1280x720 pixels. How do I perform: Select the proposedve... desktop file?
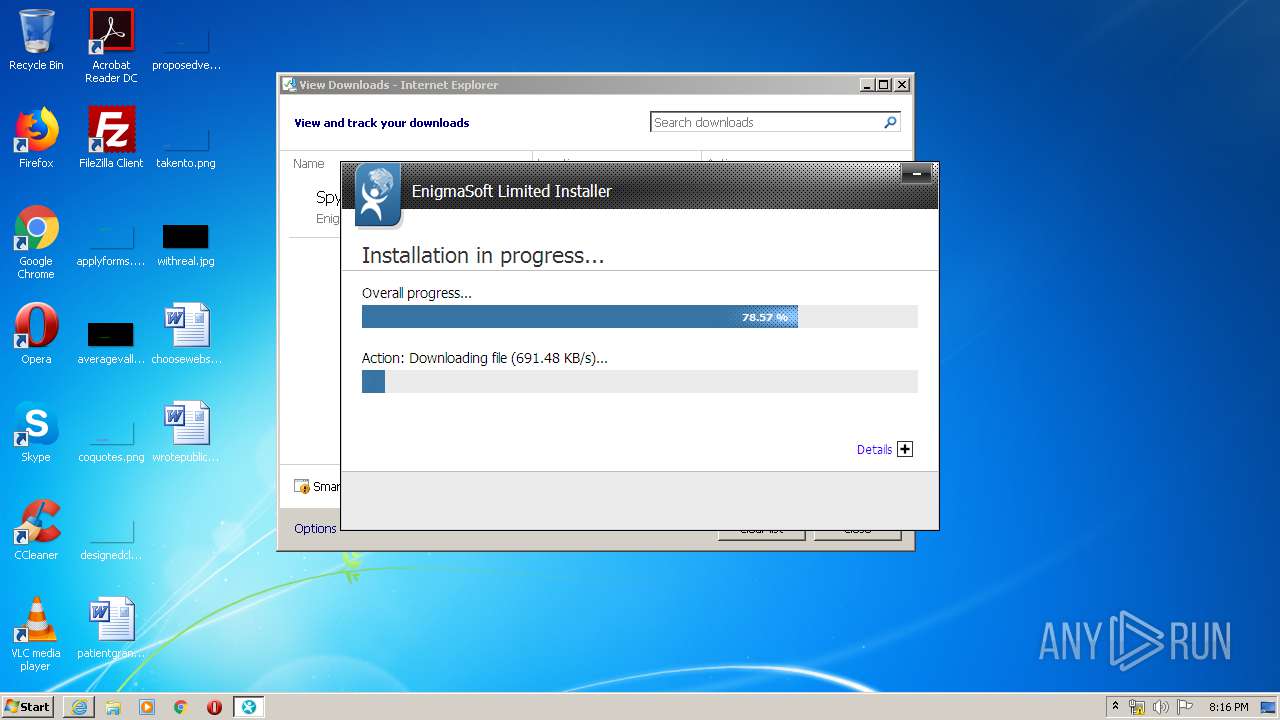tap(186, 46)
